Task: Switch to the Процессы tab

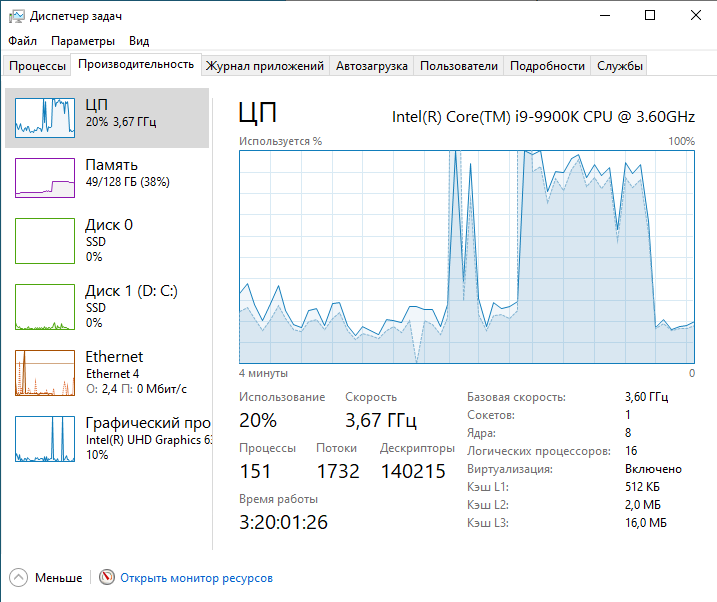Action: click(x=37, y=66)
